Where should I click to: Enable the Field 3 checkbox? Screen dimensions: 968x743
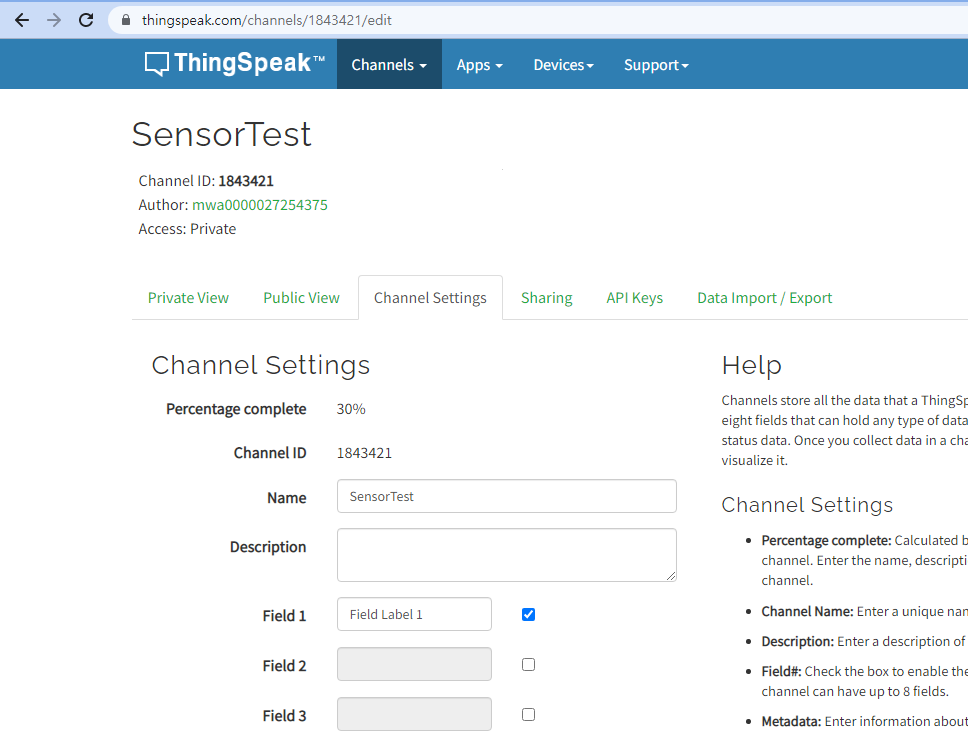[x=528, y=715]
